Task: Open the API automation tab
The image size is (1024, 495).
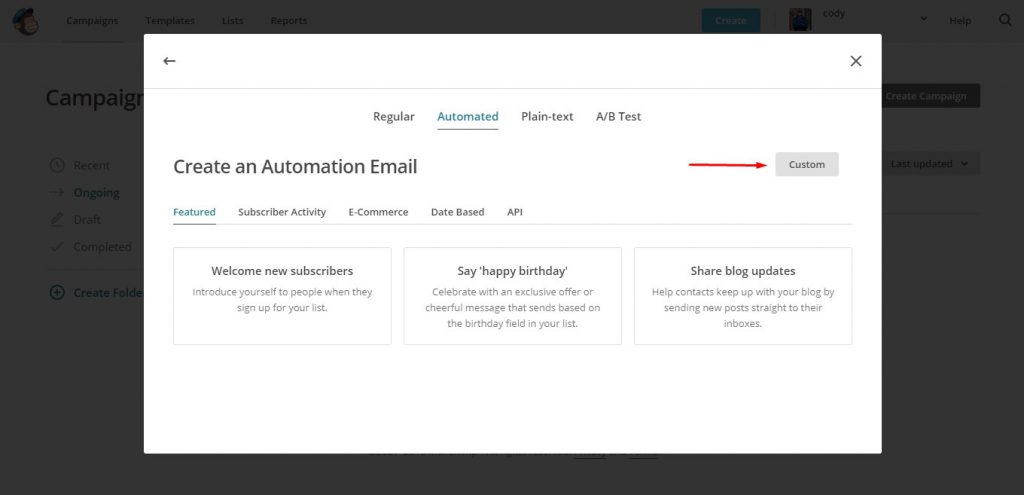Action: tap(515, 212)
